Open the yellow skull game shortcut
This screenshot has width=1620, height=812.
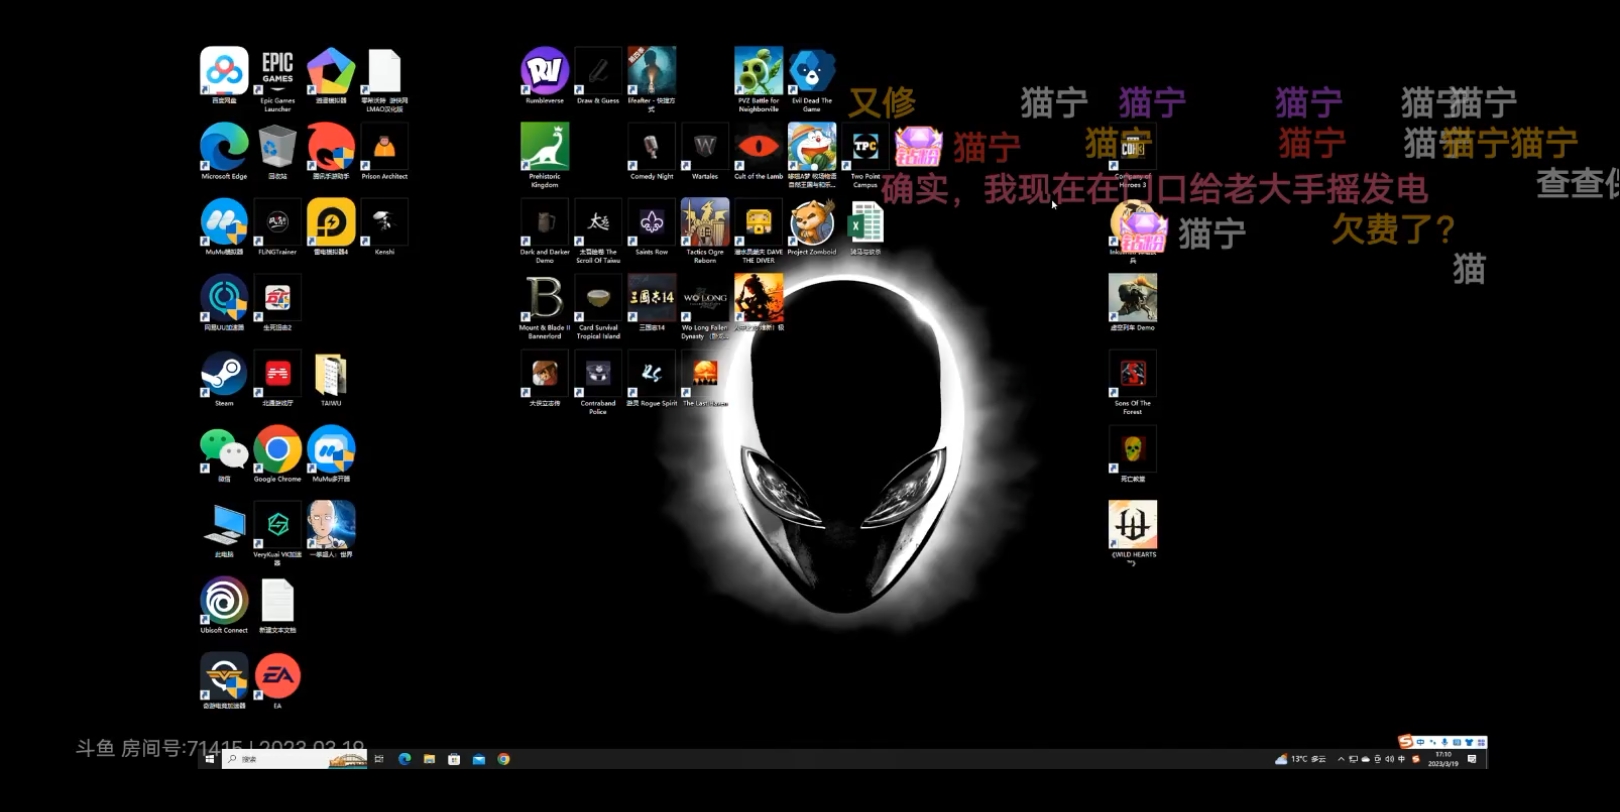(1132, 454)
